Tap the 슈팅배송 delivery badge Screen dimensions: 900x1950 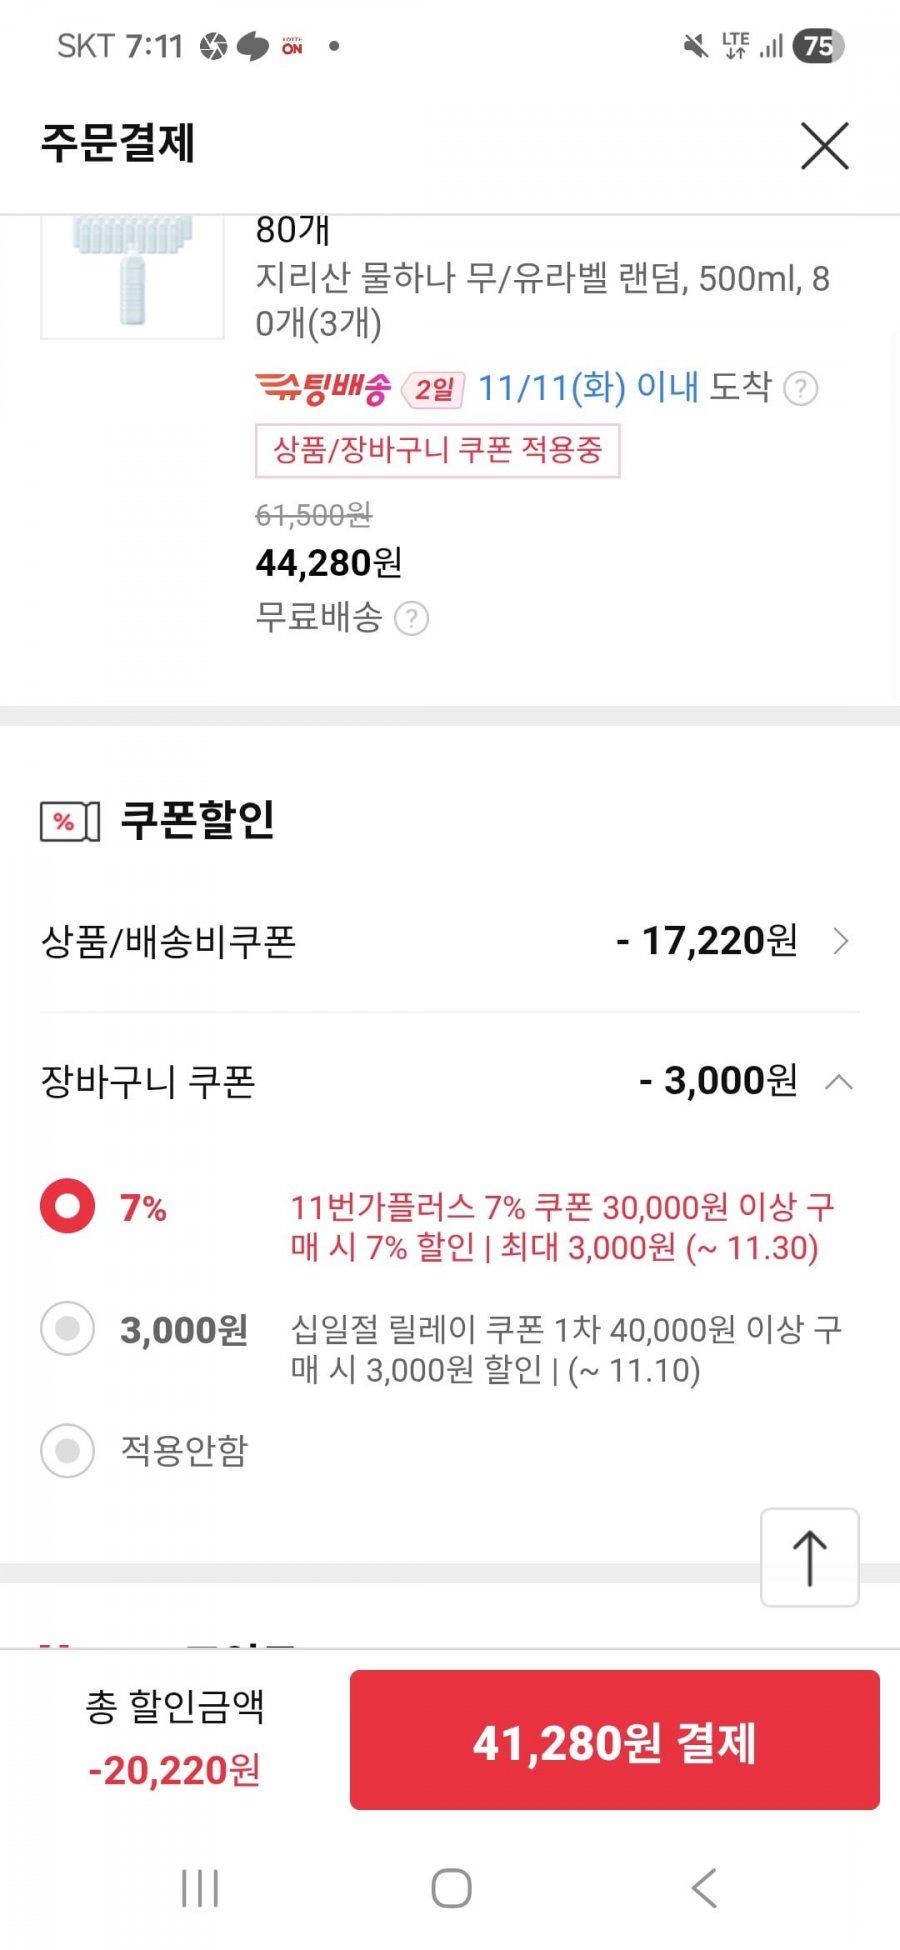[323, 388]
